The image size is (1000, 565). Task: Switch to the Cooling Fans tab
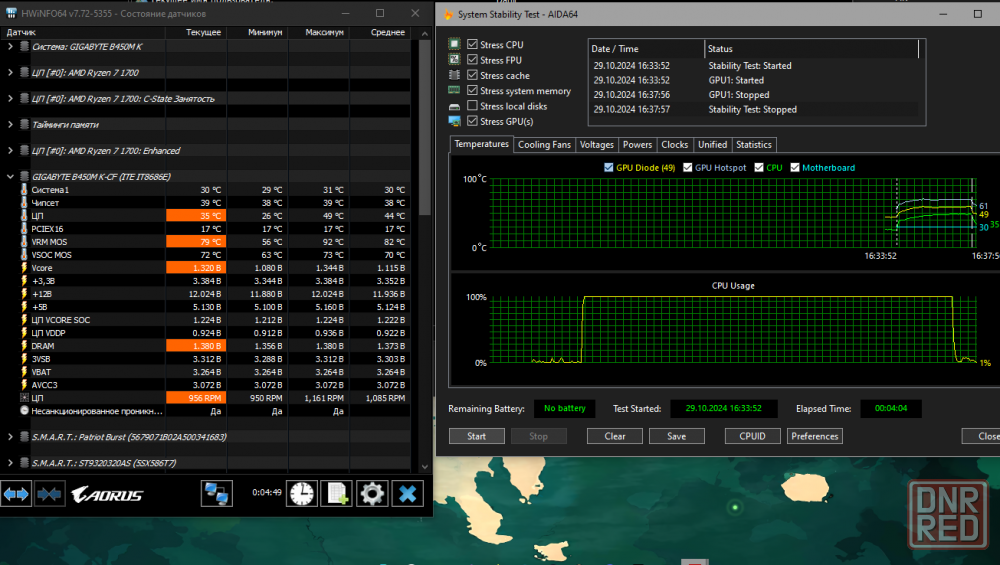point(544,145)
